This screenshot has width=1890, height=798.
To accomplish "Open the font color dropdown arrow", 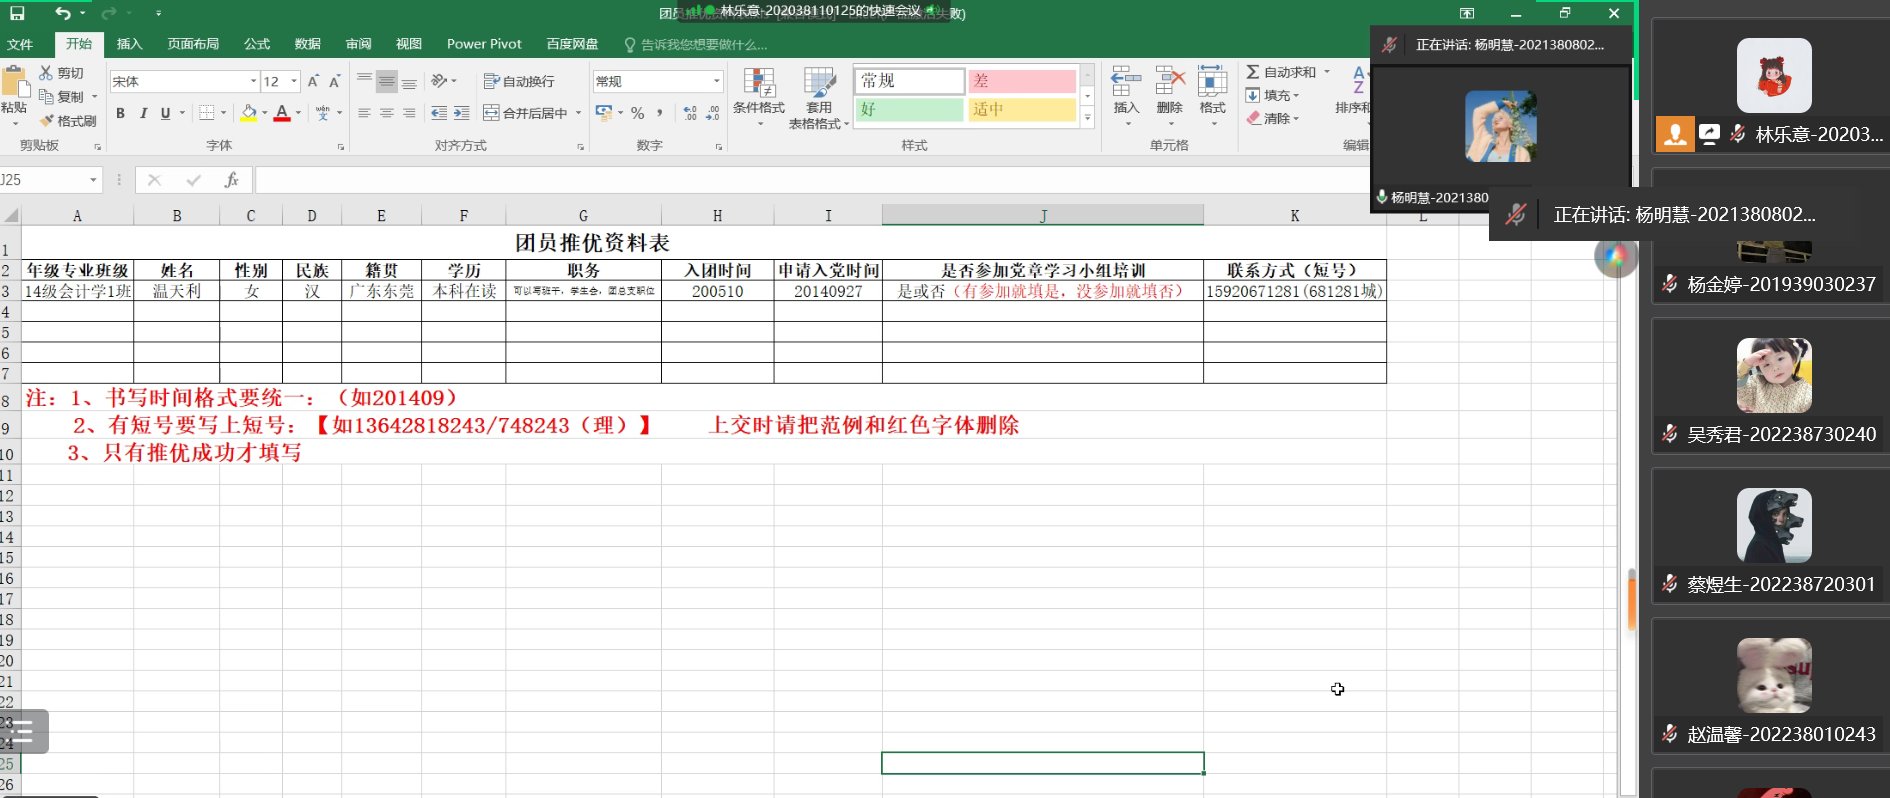I will pyautogui.click(x=298, y=113).
